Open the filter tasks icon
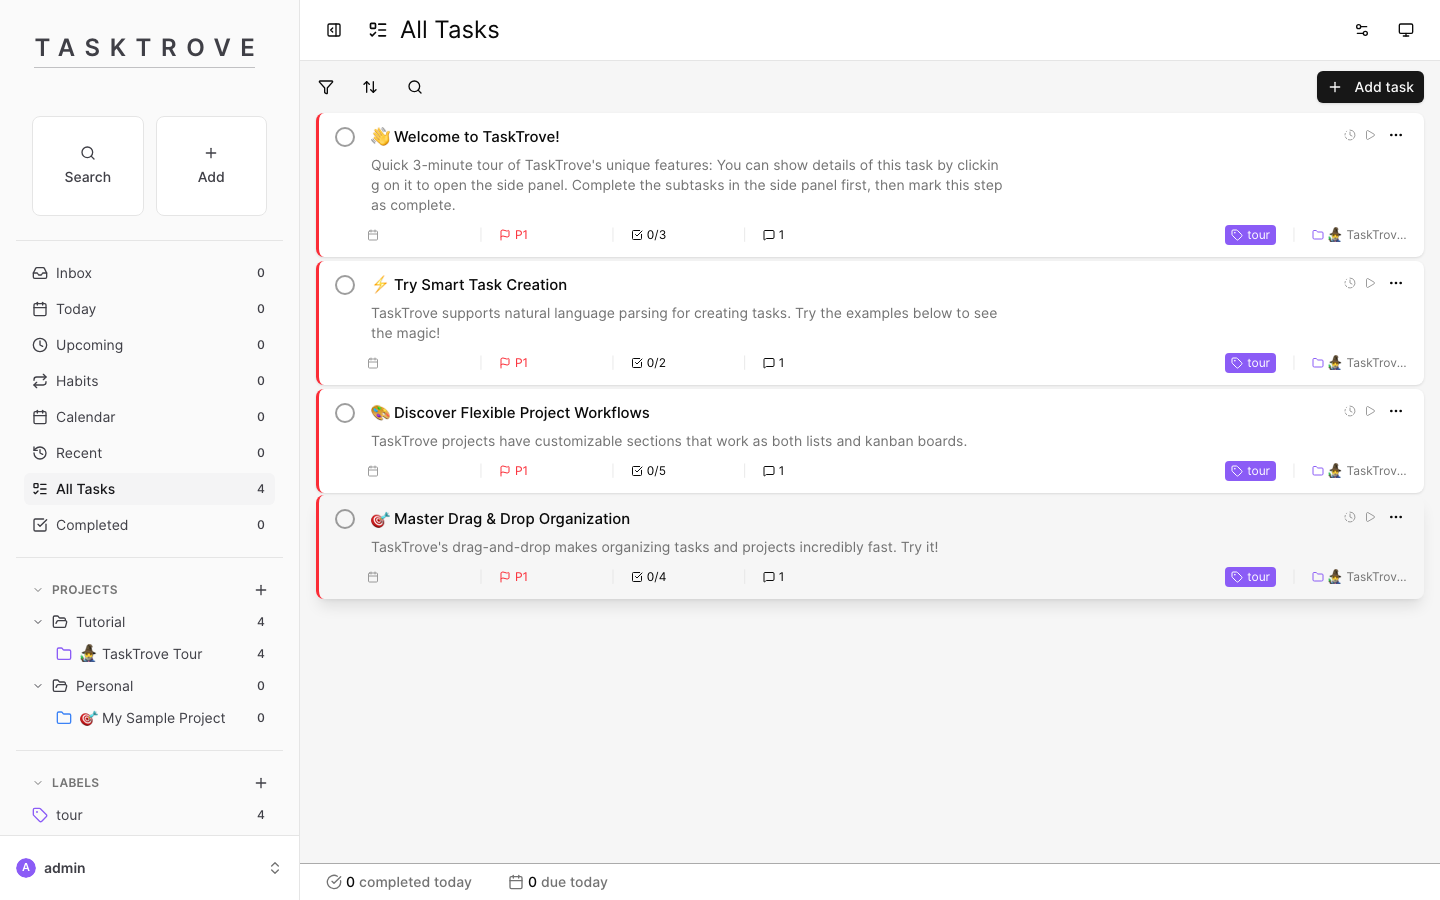Screen dimensions: 1440x900 tap(326, 87)
